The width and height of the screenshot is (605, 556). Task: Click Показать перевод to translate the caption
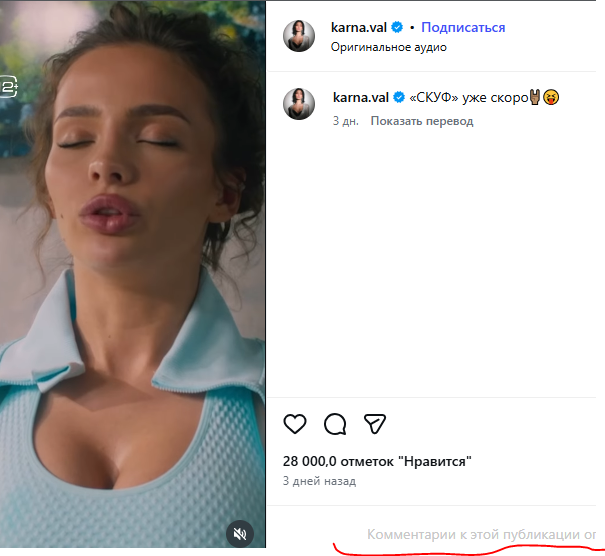point(421,121)
